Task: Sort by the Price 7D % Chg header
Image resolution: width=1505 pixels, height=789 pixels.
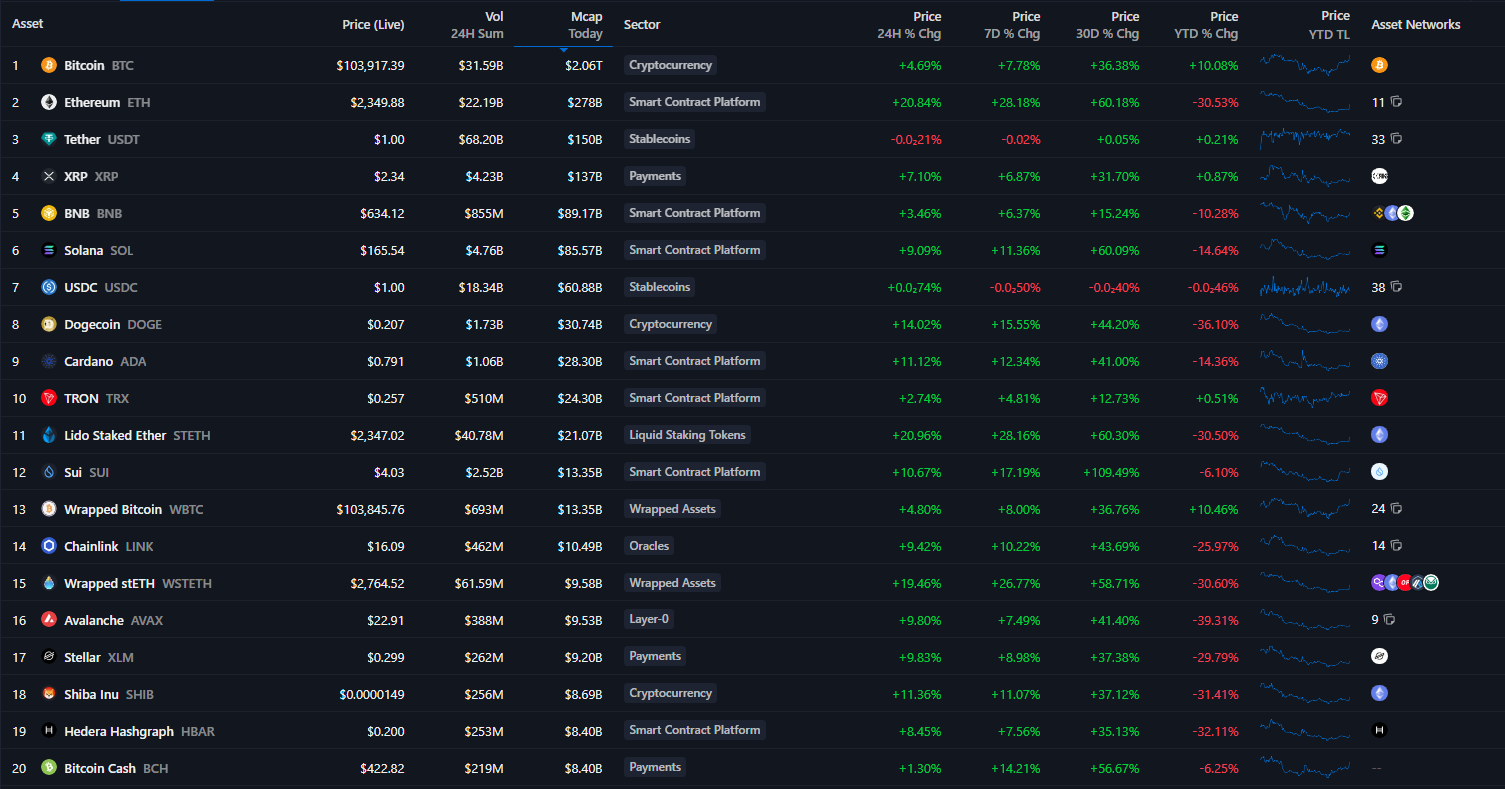Action: [1012, 25]
